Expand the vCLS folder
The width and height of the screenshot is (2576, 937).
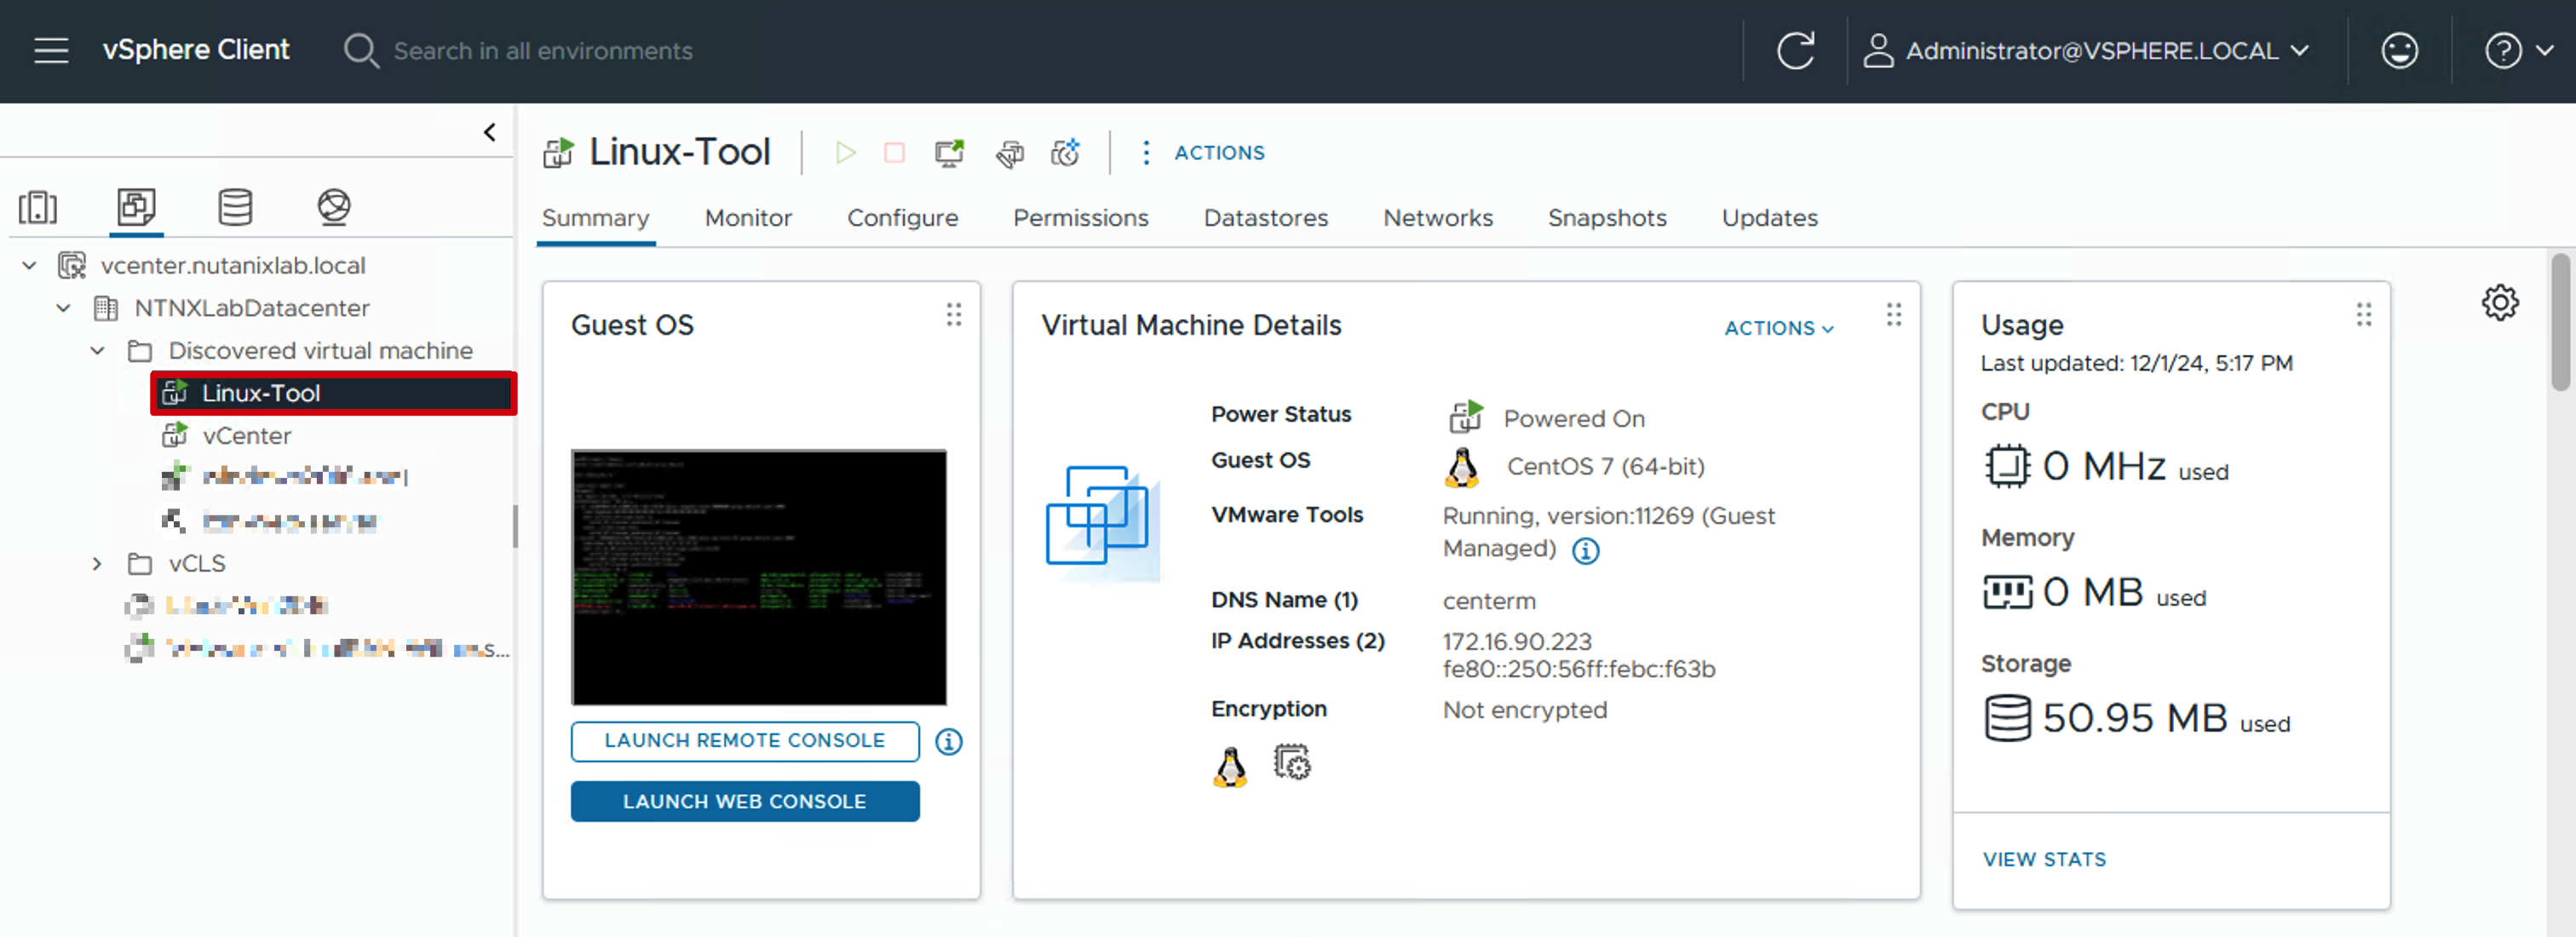pos(97,563)
